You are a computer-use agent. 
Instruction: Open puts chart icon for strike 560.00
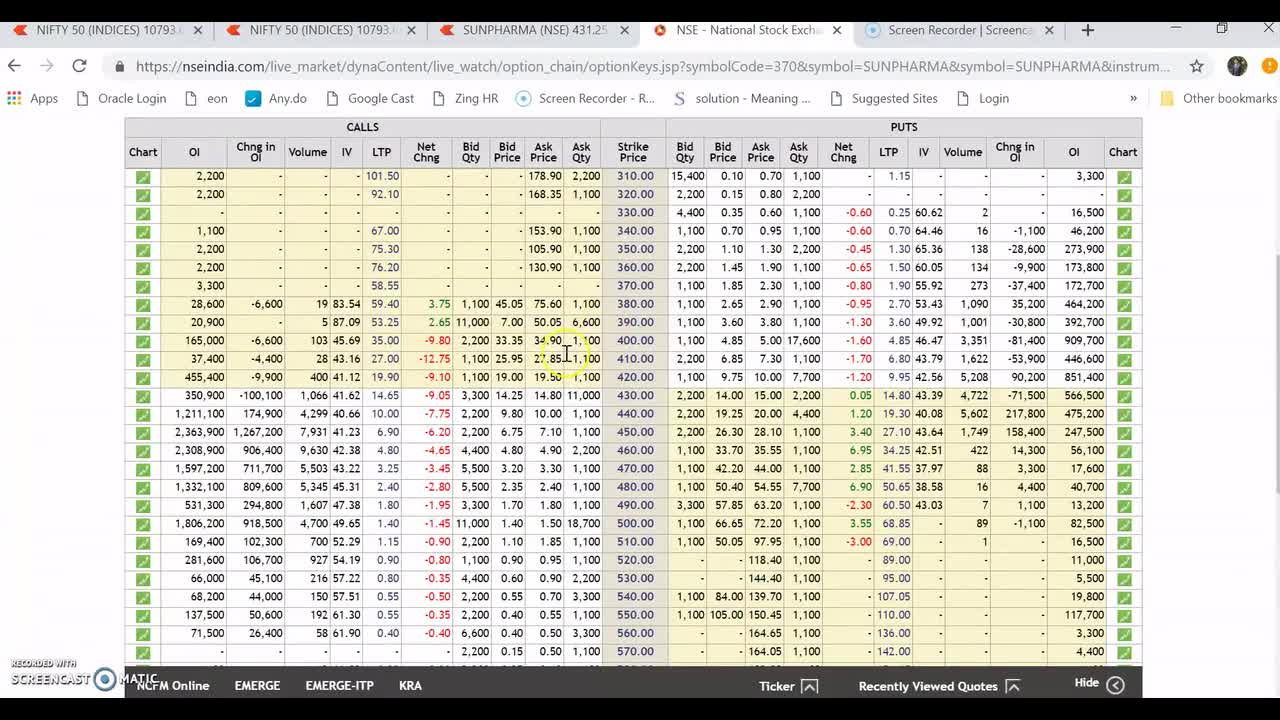tap(1124, 634)
